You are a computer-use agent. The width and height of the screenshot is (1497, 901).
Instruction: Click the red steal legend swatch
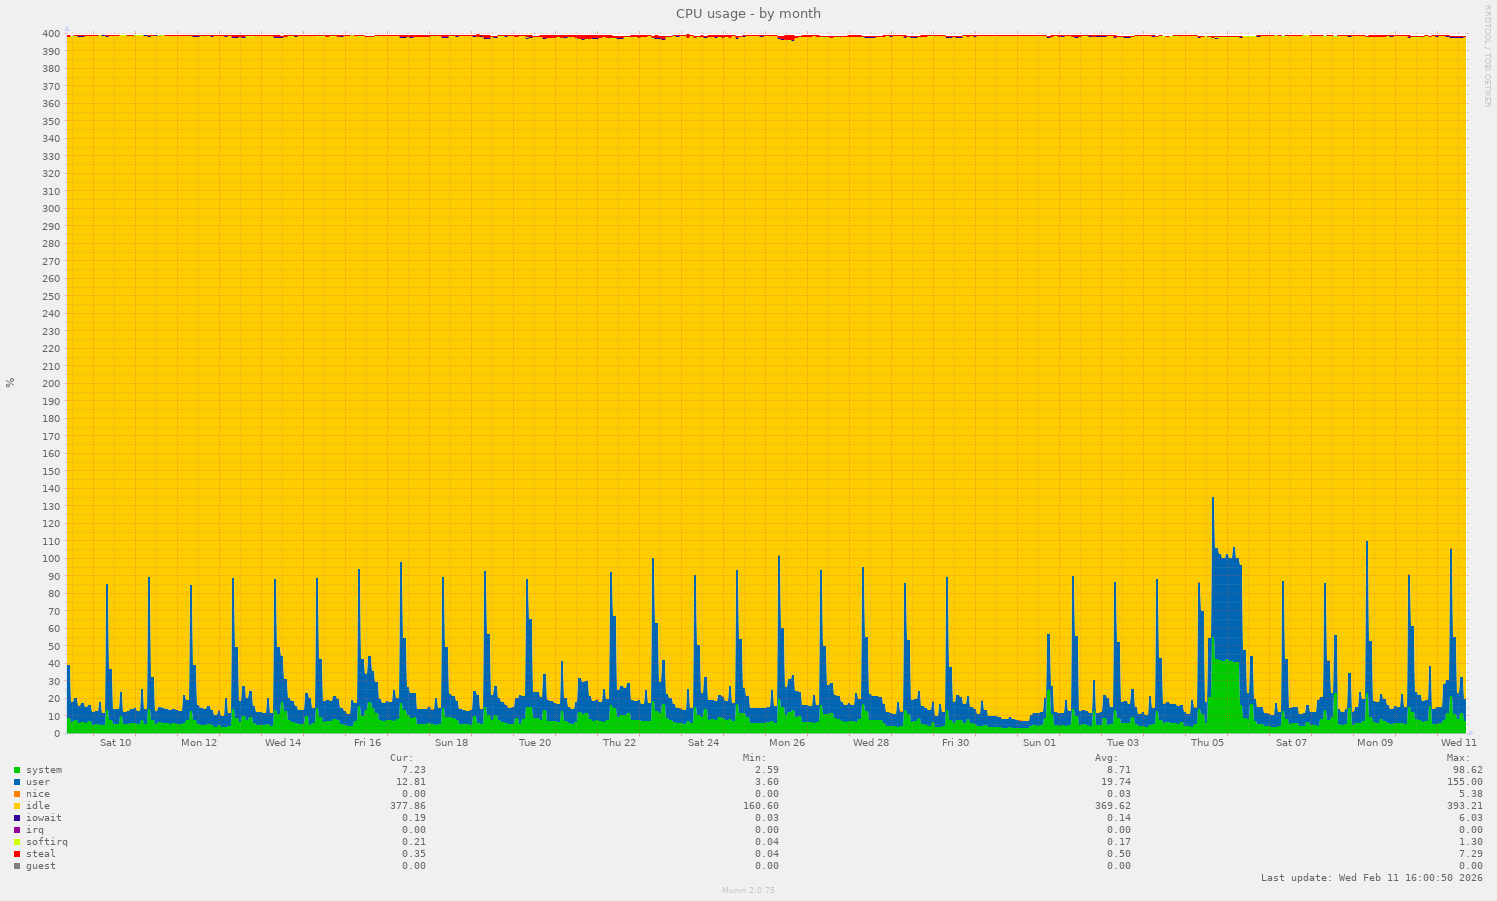pyautogui.click(x=15, y=854)
